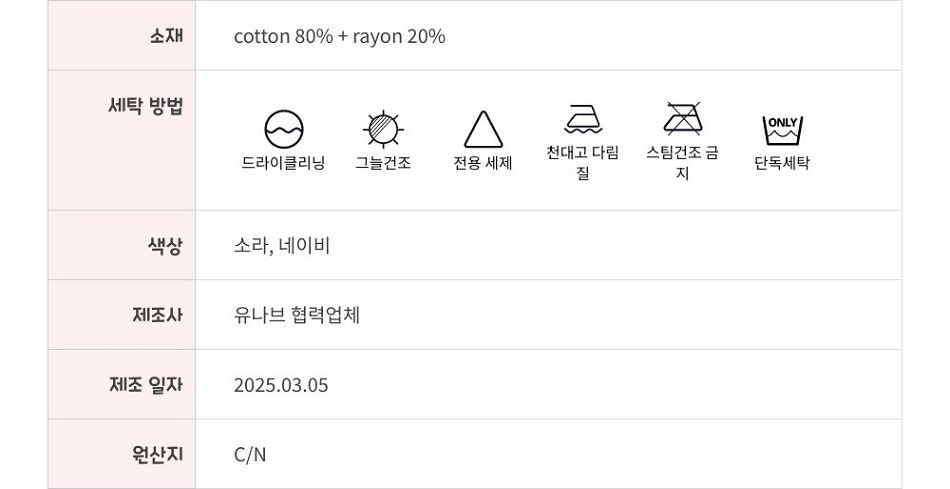Viewport: 950px width, 489px height.
Task: Click the 드라이클리닝 caption text
Action: [x=284, y=162]
